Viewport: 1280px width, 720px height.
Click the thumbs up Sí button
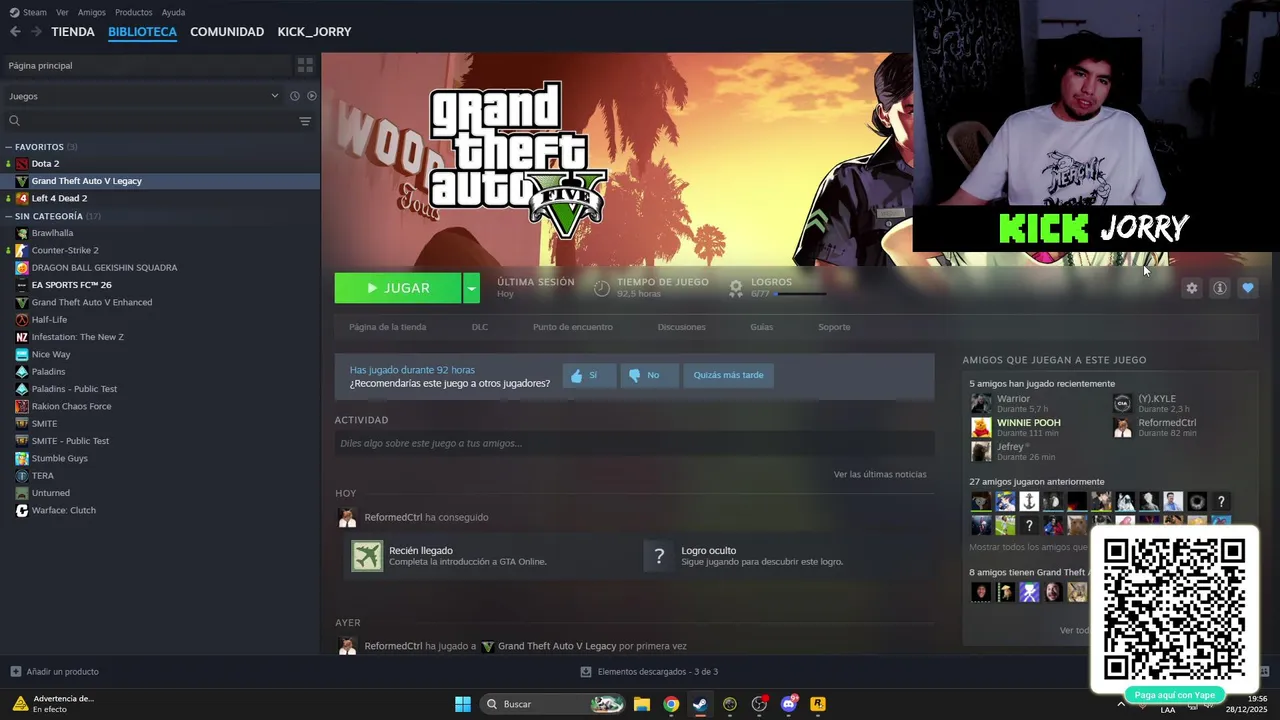tap(589, 375)
